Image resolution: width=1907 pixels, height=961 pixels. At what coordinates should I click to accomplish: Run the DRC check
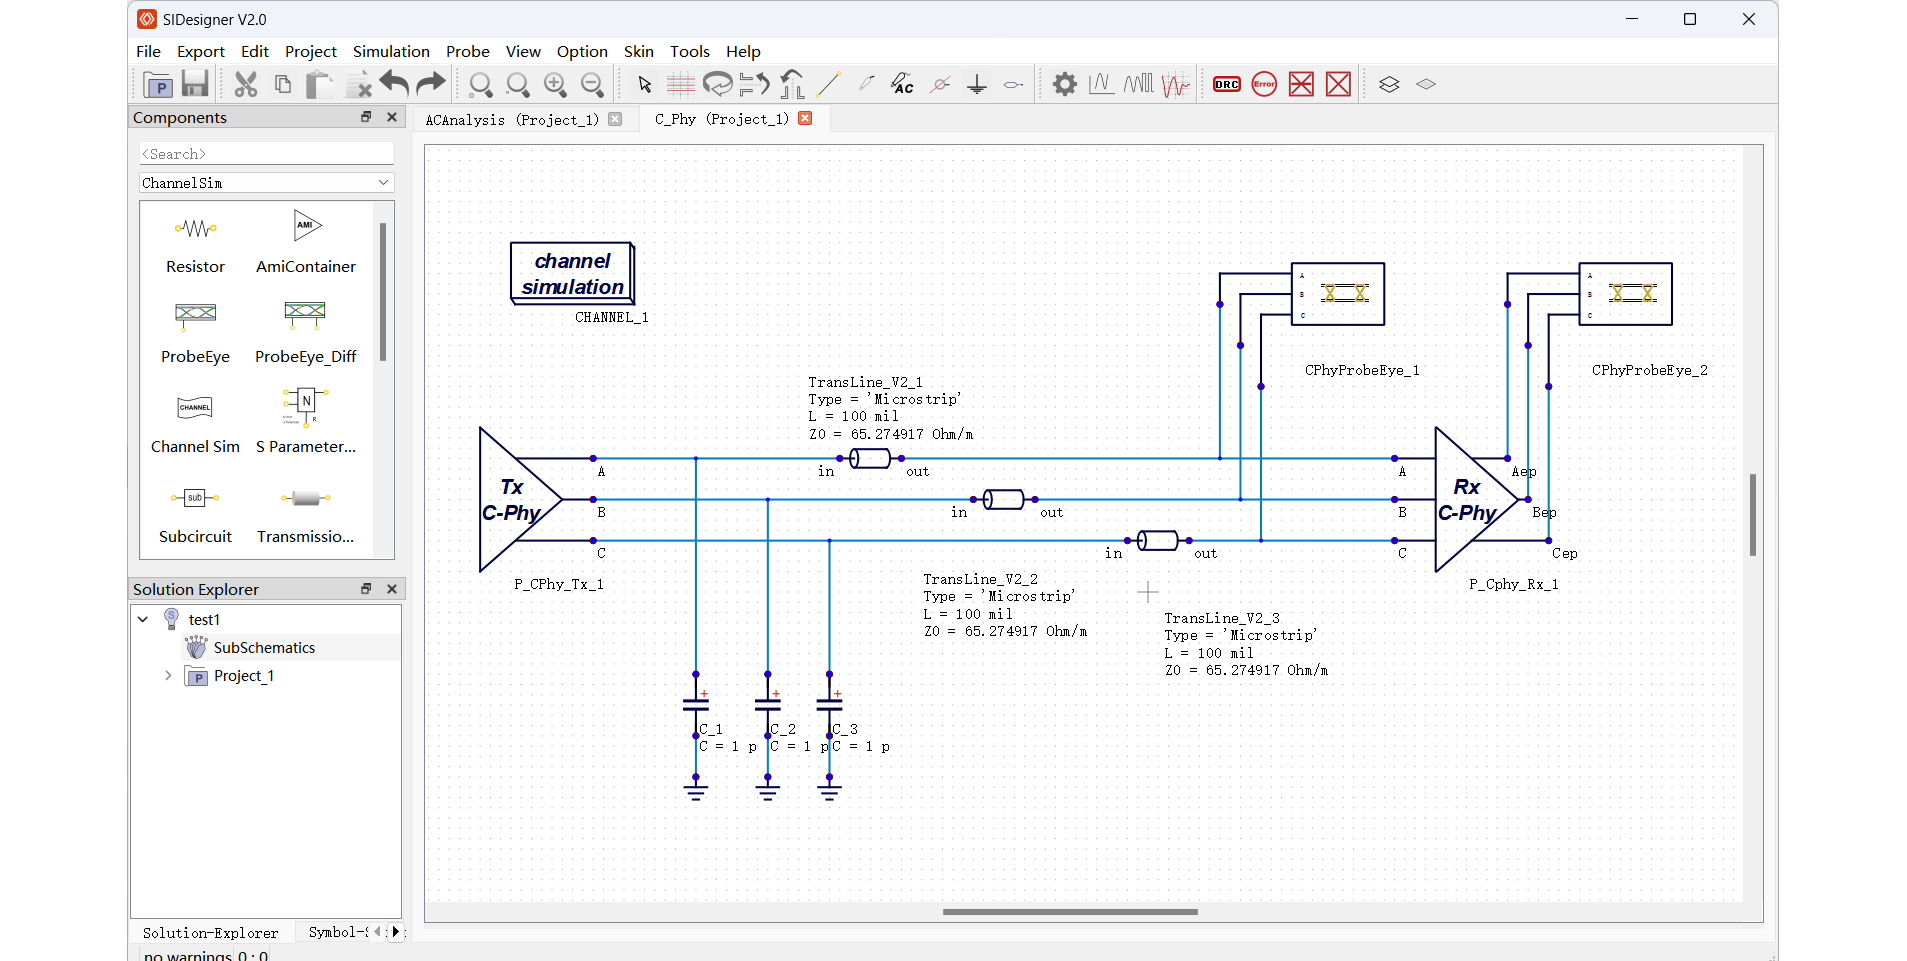tap(1227, 85)
